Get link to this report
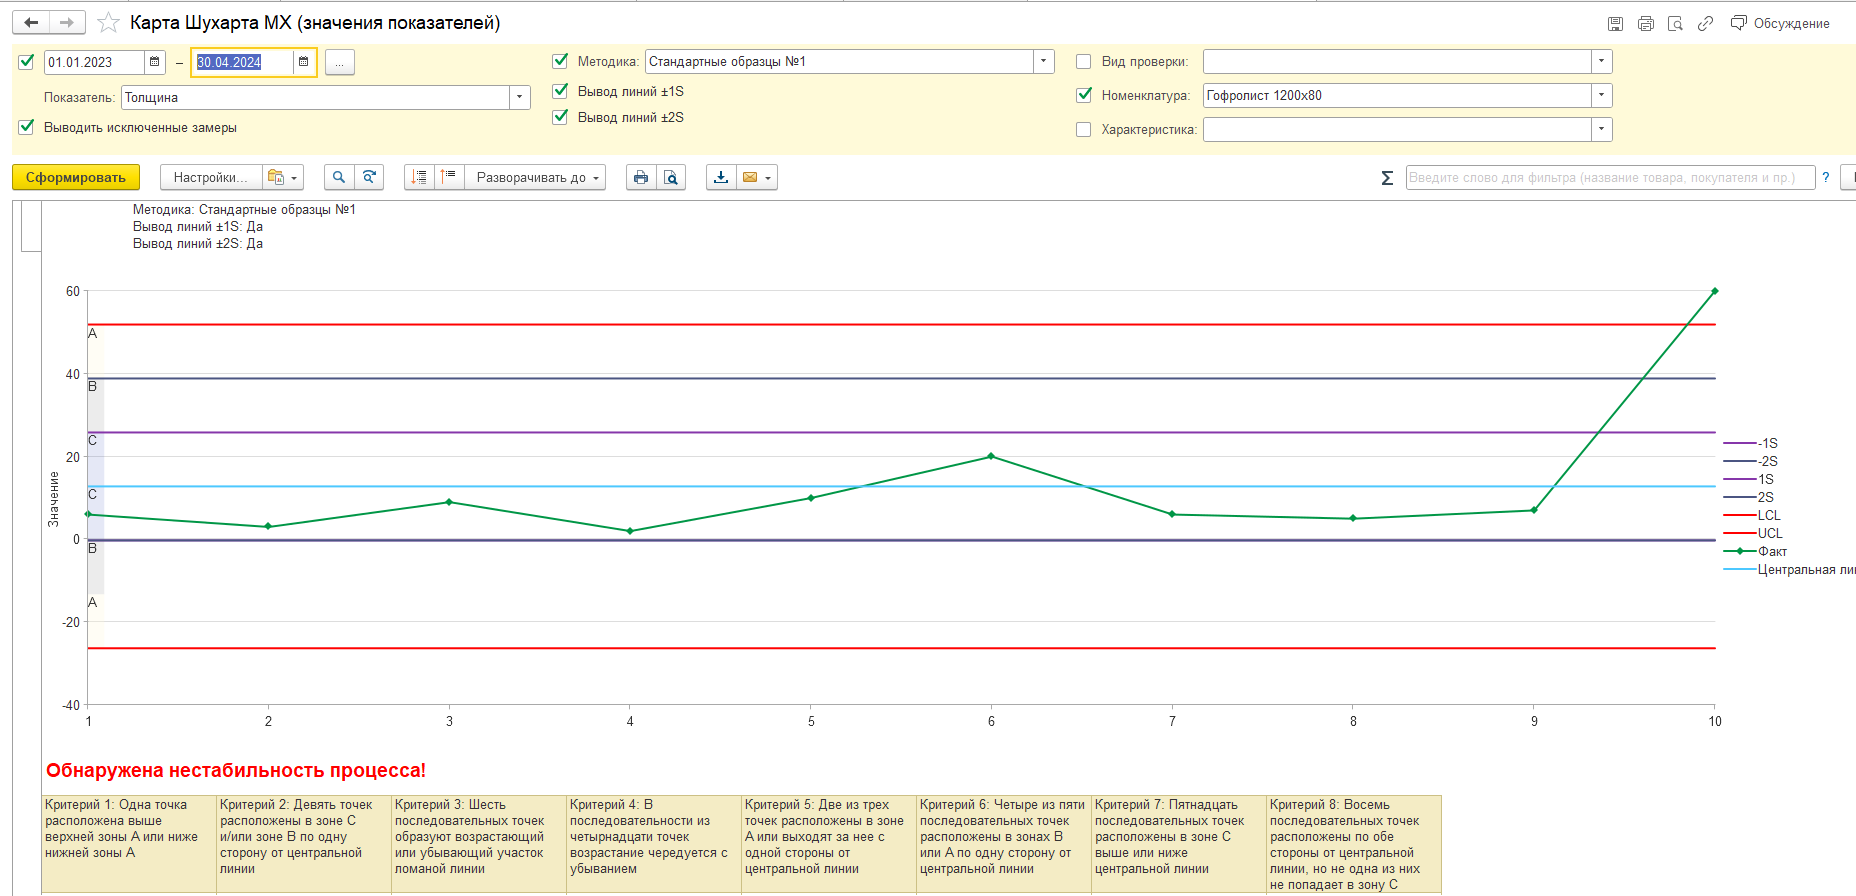Screen dimensions: 1856x896 (1705, 23)
